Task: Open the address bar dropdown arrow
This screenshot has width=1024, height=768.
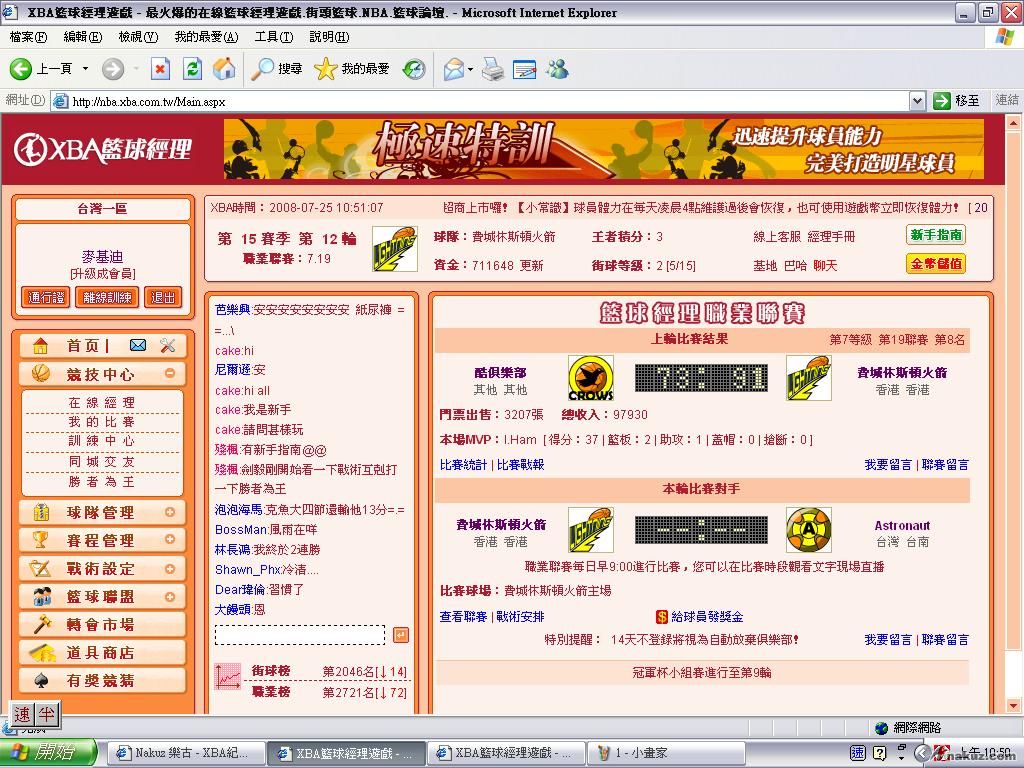Action: (917, 101)
